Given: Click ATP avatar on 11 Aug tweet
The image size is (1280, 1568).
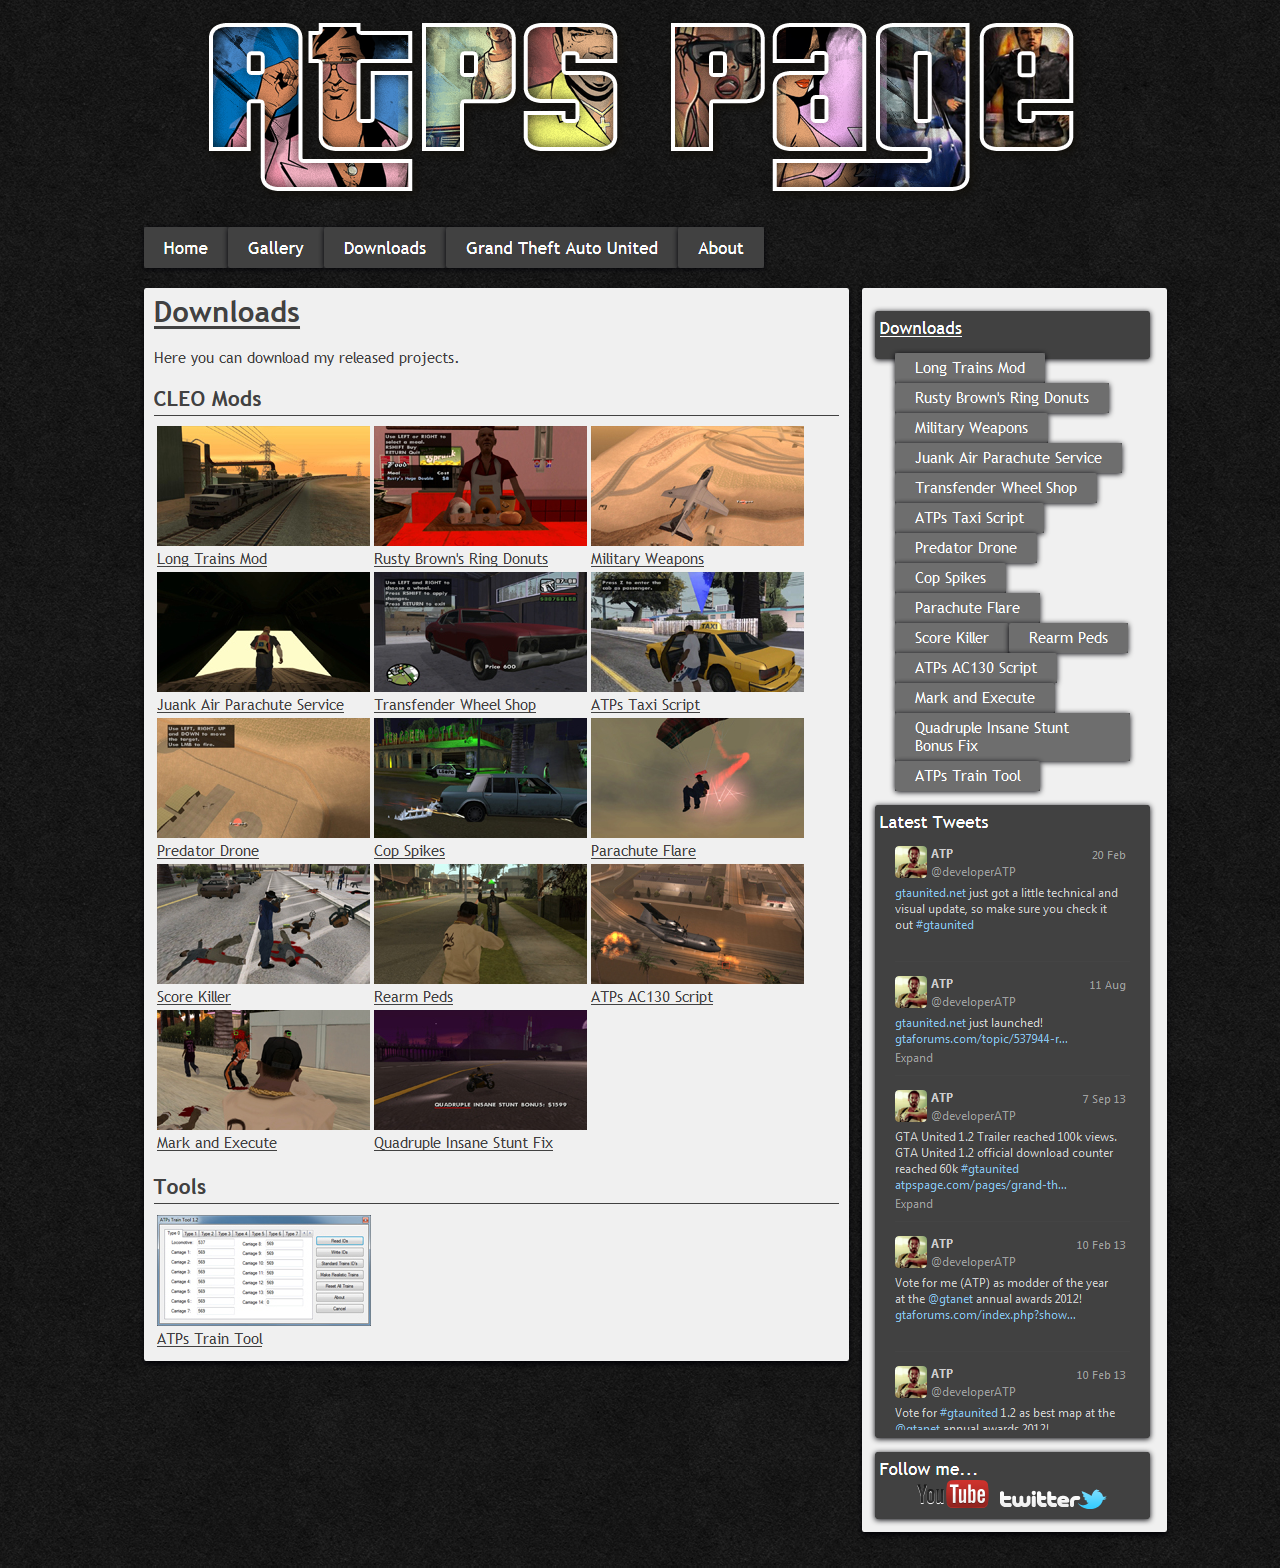Looking at the screenshot, I should (x=910, y=992).
